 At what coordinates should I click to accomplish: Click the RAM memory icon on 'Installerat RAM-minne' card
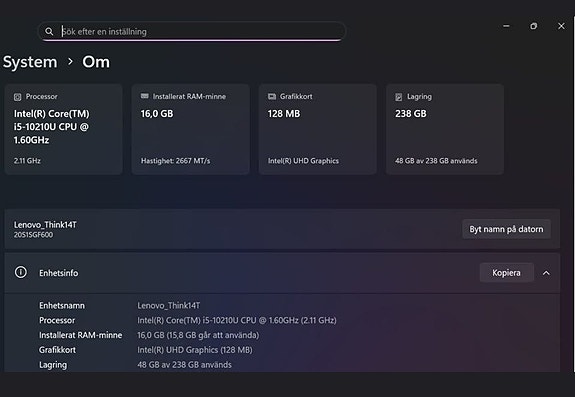coord(144,96)
